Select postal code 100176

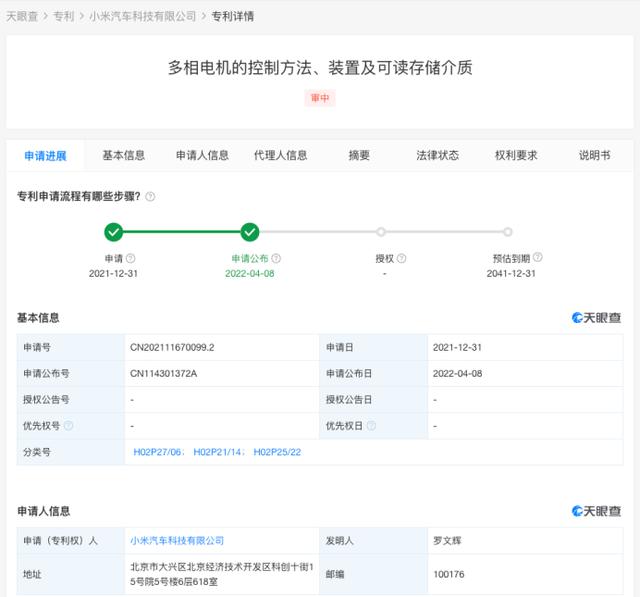pos(449,575)
